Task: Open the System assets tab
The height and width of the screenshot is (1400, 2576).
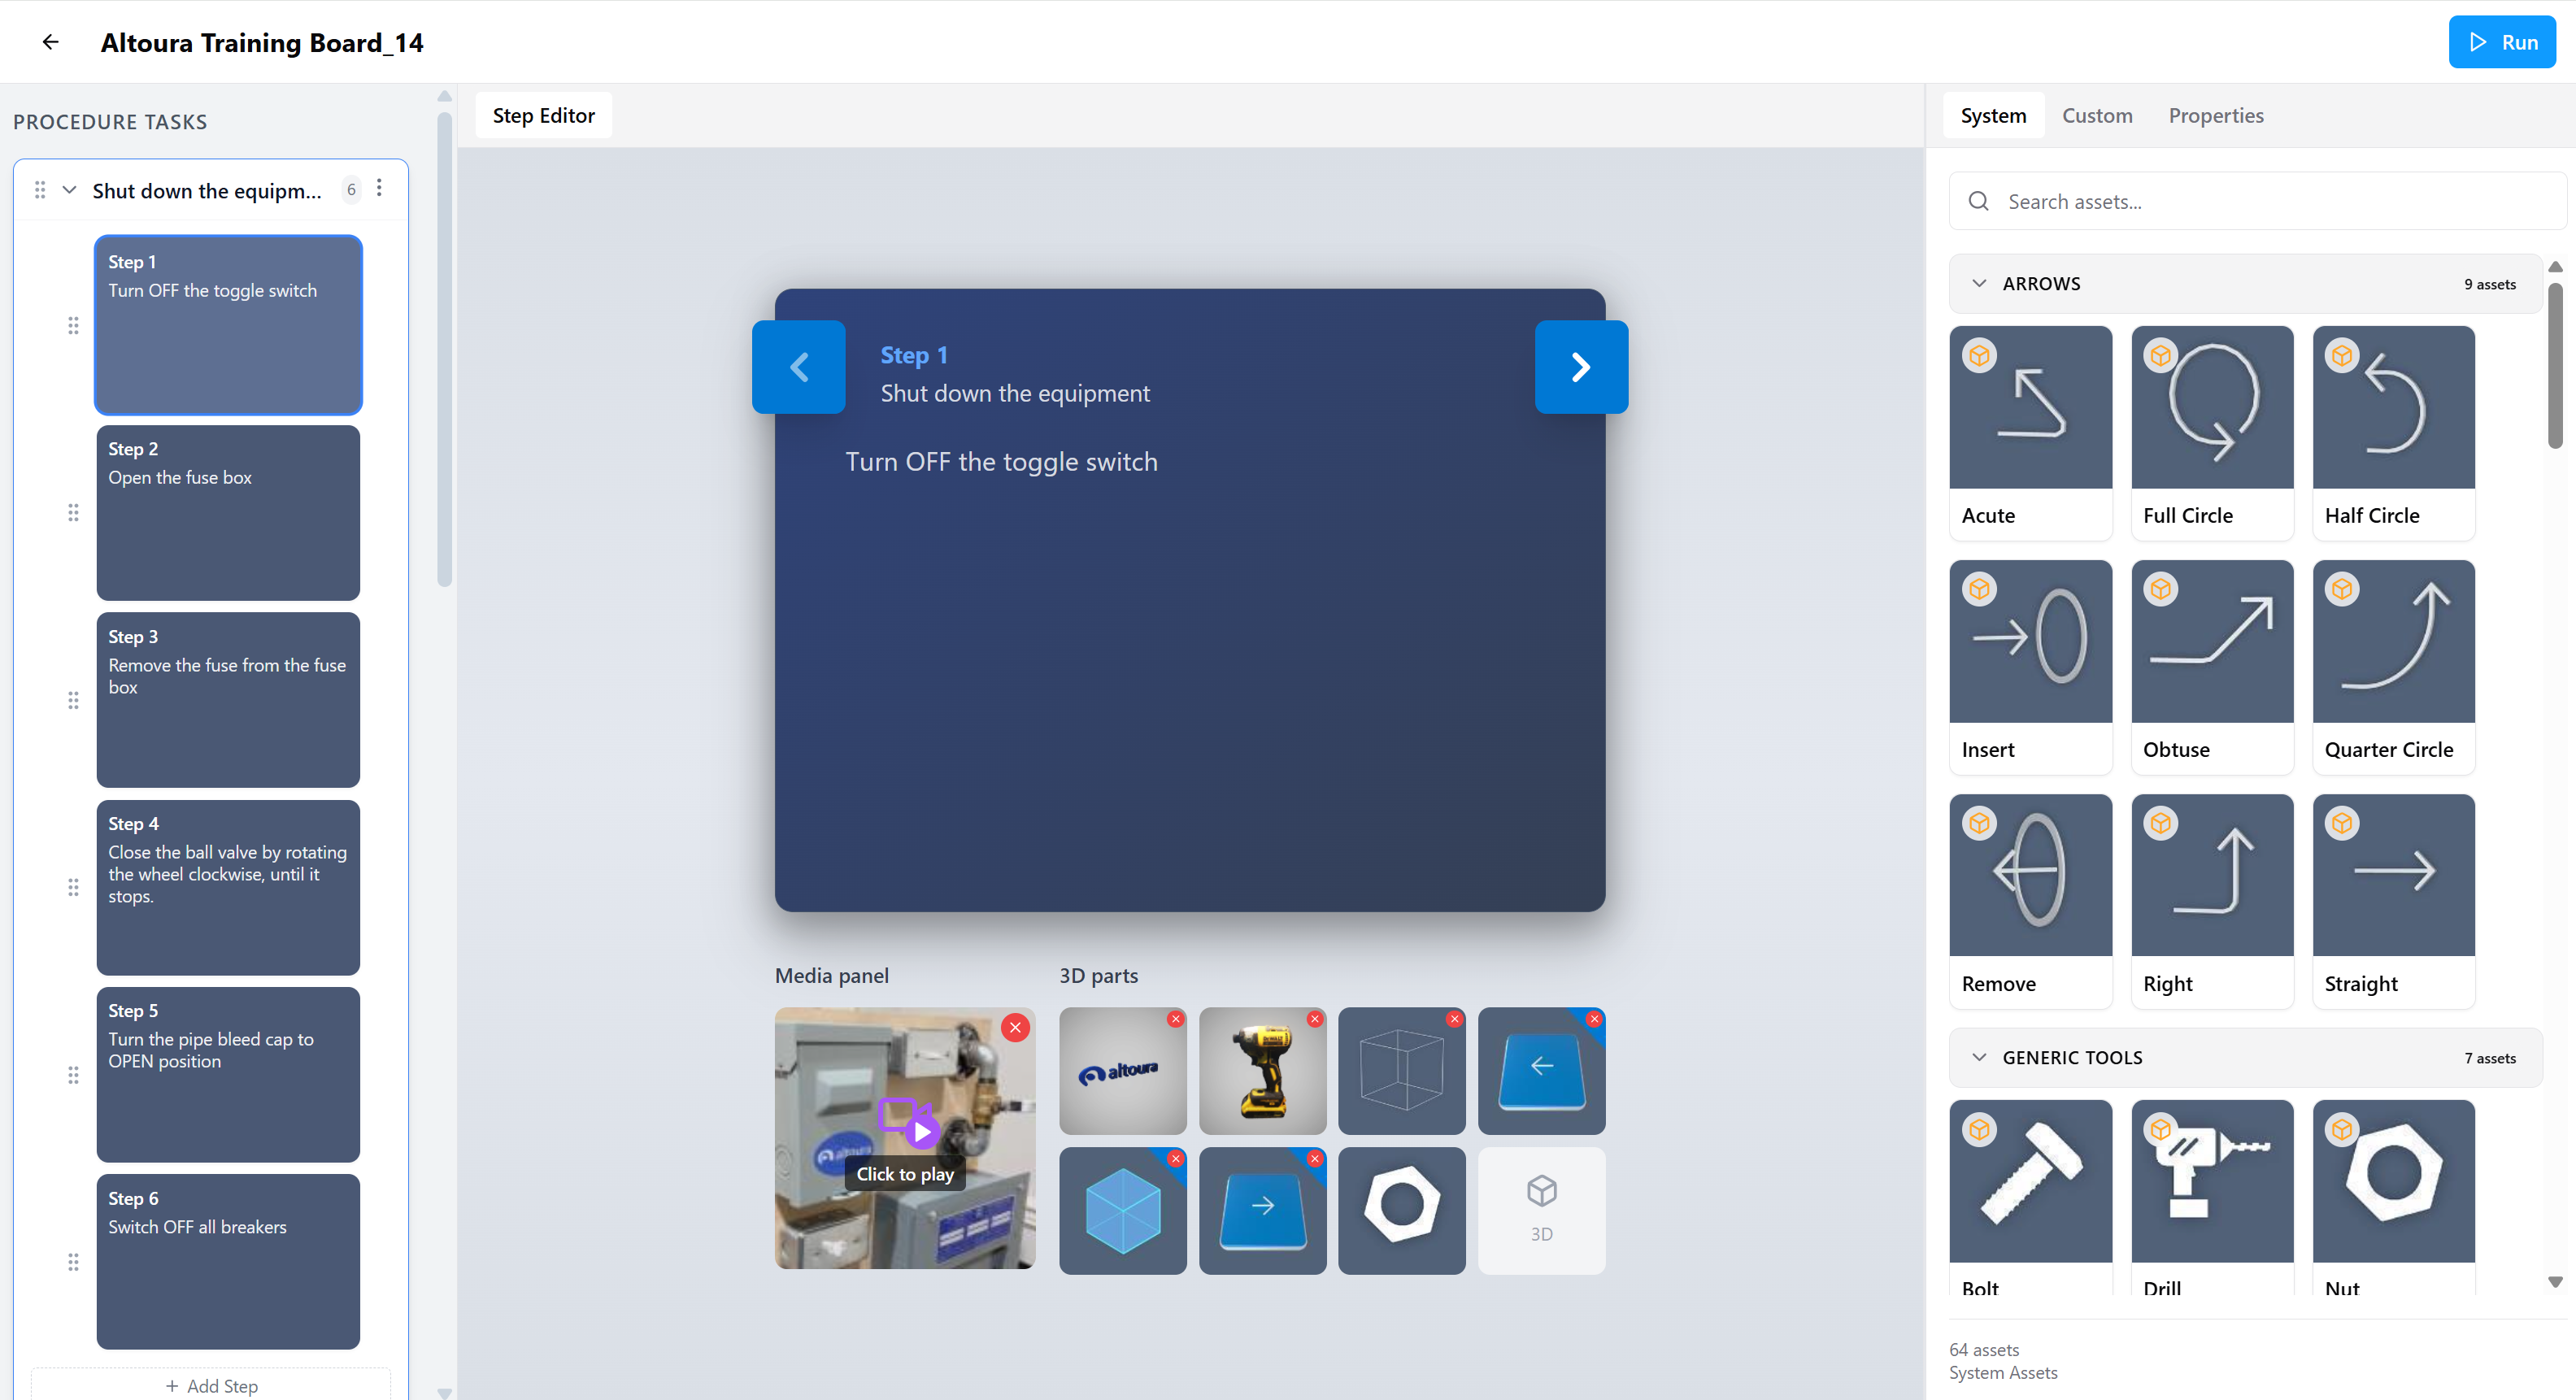Action: [1993, 115]
